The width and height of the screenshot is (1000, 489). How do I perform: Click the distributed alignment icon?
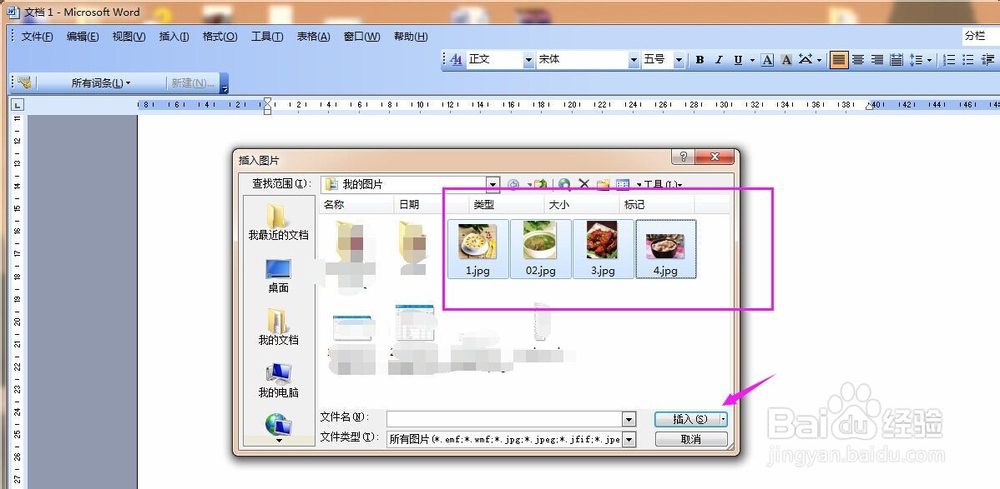(x=897, y=60)
